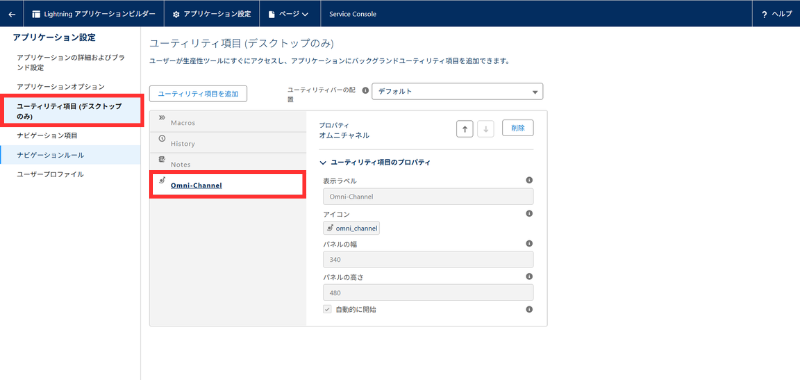Click the Macros utility icon

(x=162, y=117)
